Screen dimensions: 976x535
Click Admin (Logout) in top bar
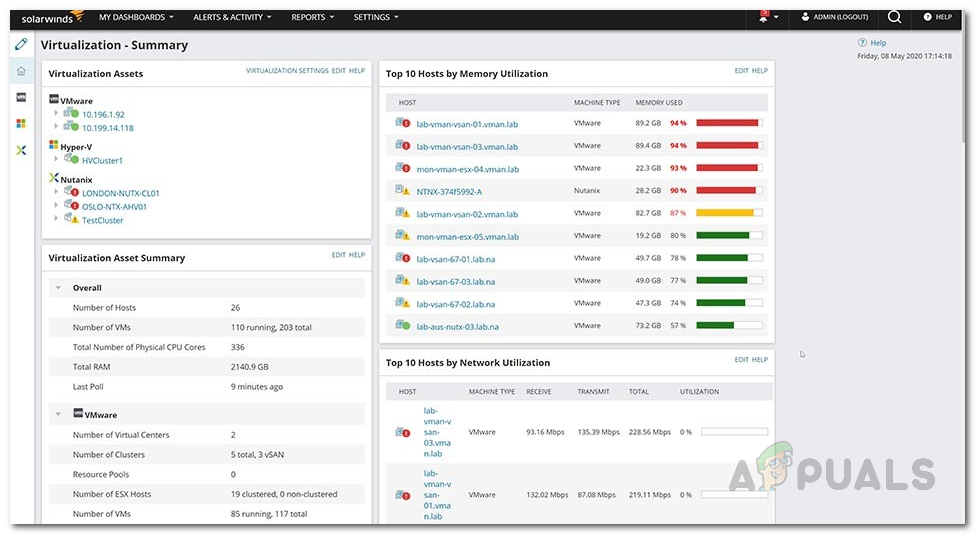pos(839,17)
